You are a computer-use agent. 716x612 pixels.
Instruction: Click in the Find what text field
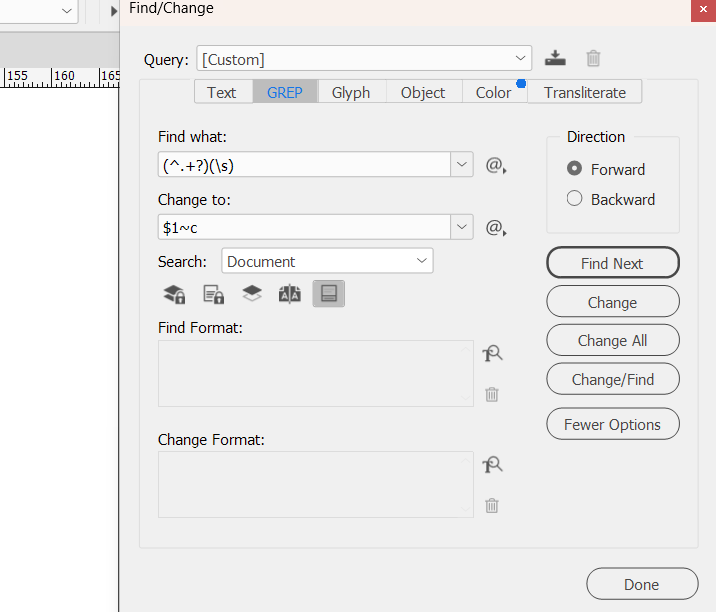pyautogui.click(x=304, y=164)
